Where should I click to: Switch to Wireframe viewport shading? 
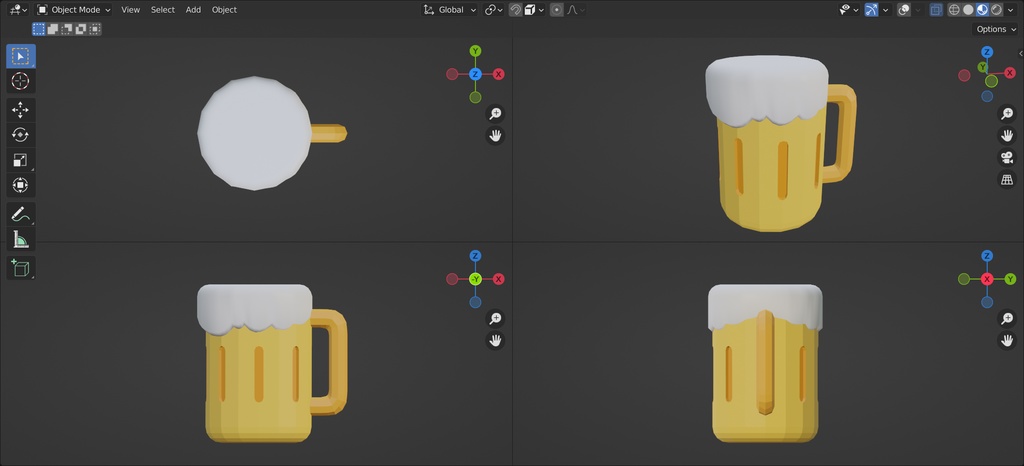[954, 10]
